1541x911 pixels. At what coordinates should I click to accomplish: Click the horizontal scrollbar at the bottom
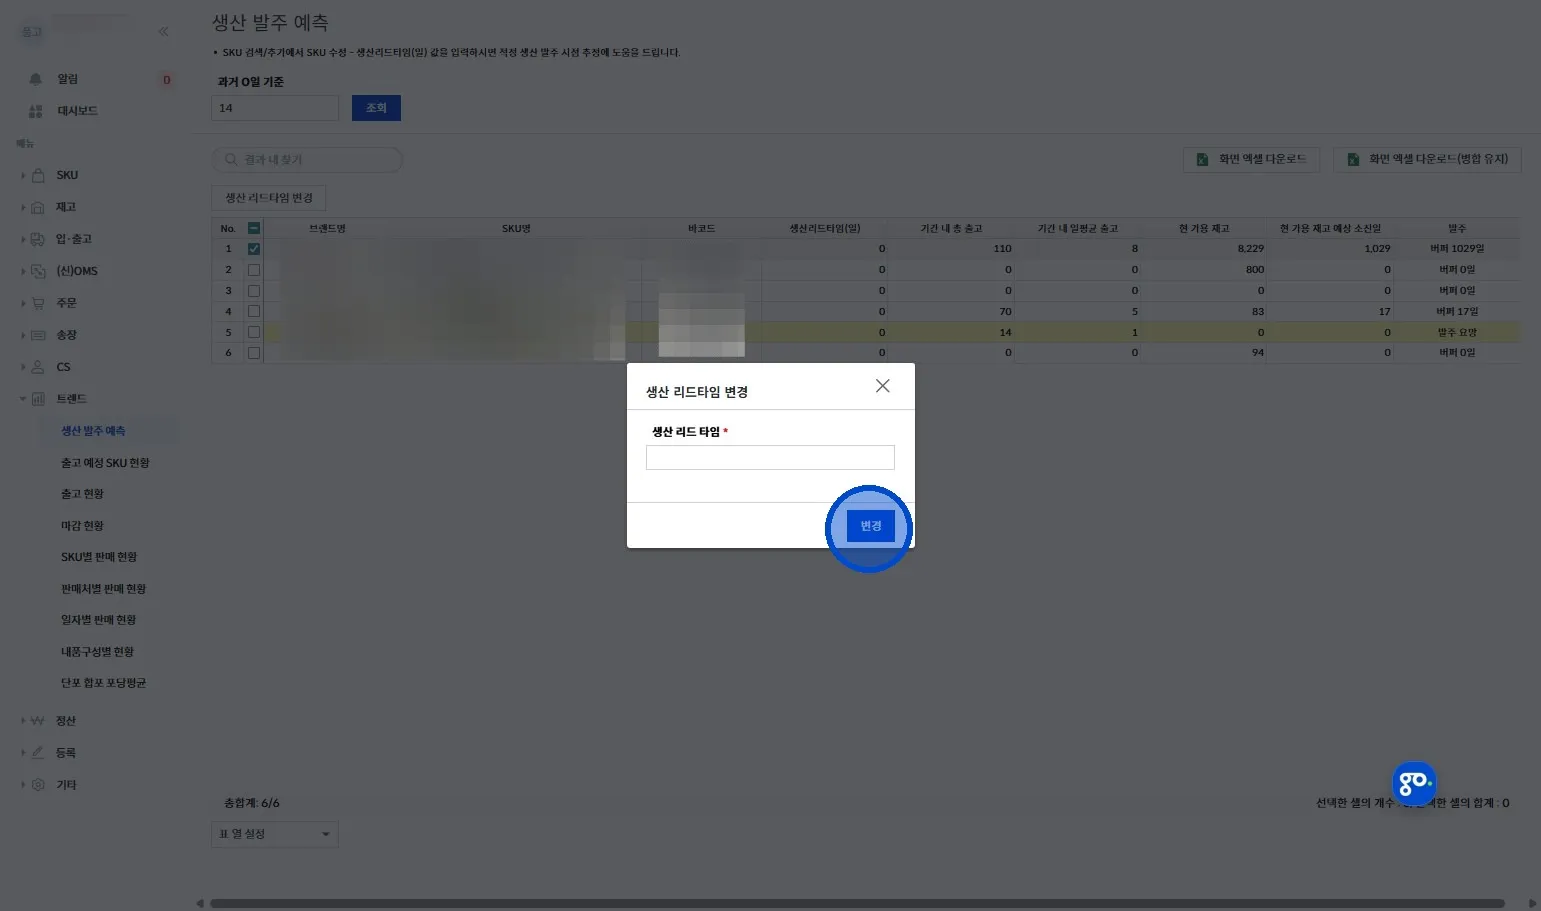(857, 904)
